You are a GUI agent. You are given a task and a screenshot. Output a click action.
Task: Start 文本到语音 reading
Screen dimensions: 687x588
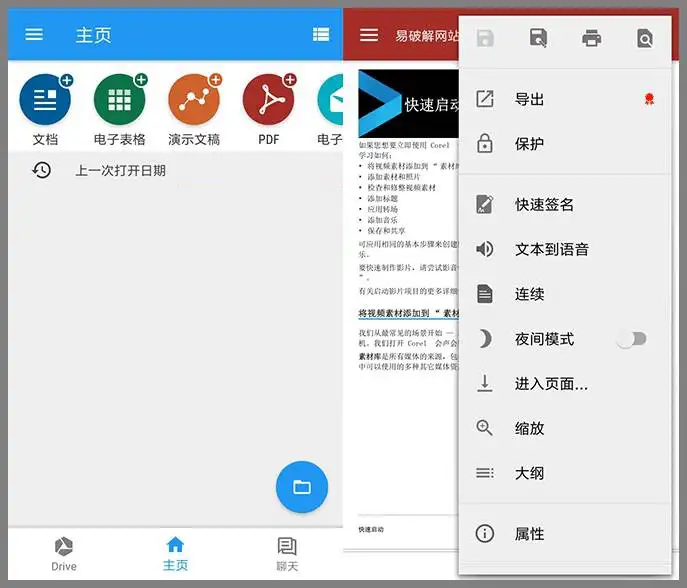pos(551,249)
